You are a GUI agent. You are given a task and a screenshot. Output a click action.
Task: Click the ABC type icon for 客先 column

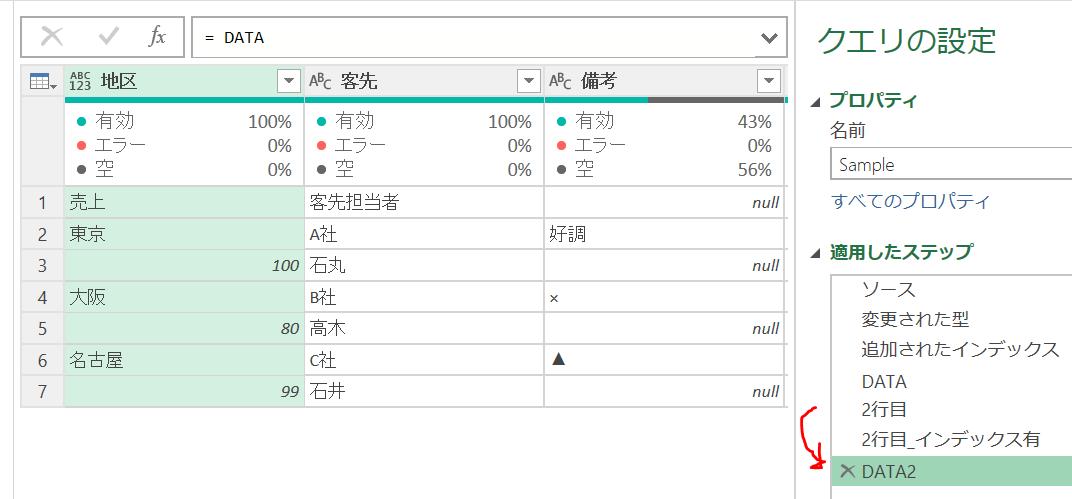(320, 82)
